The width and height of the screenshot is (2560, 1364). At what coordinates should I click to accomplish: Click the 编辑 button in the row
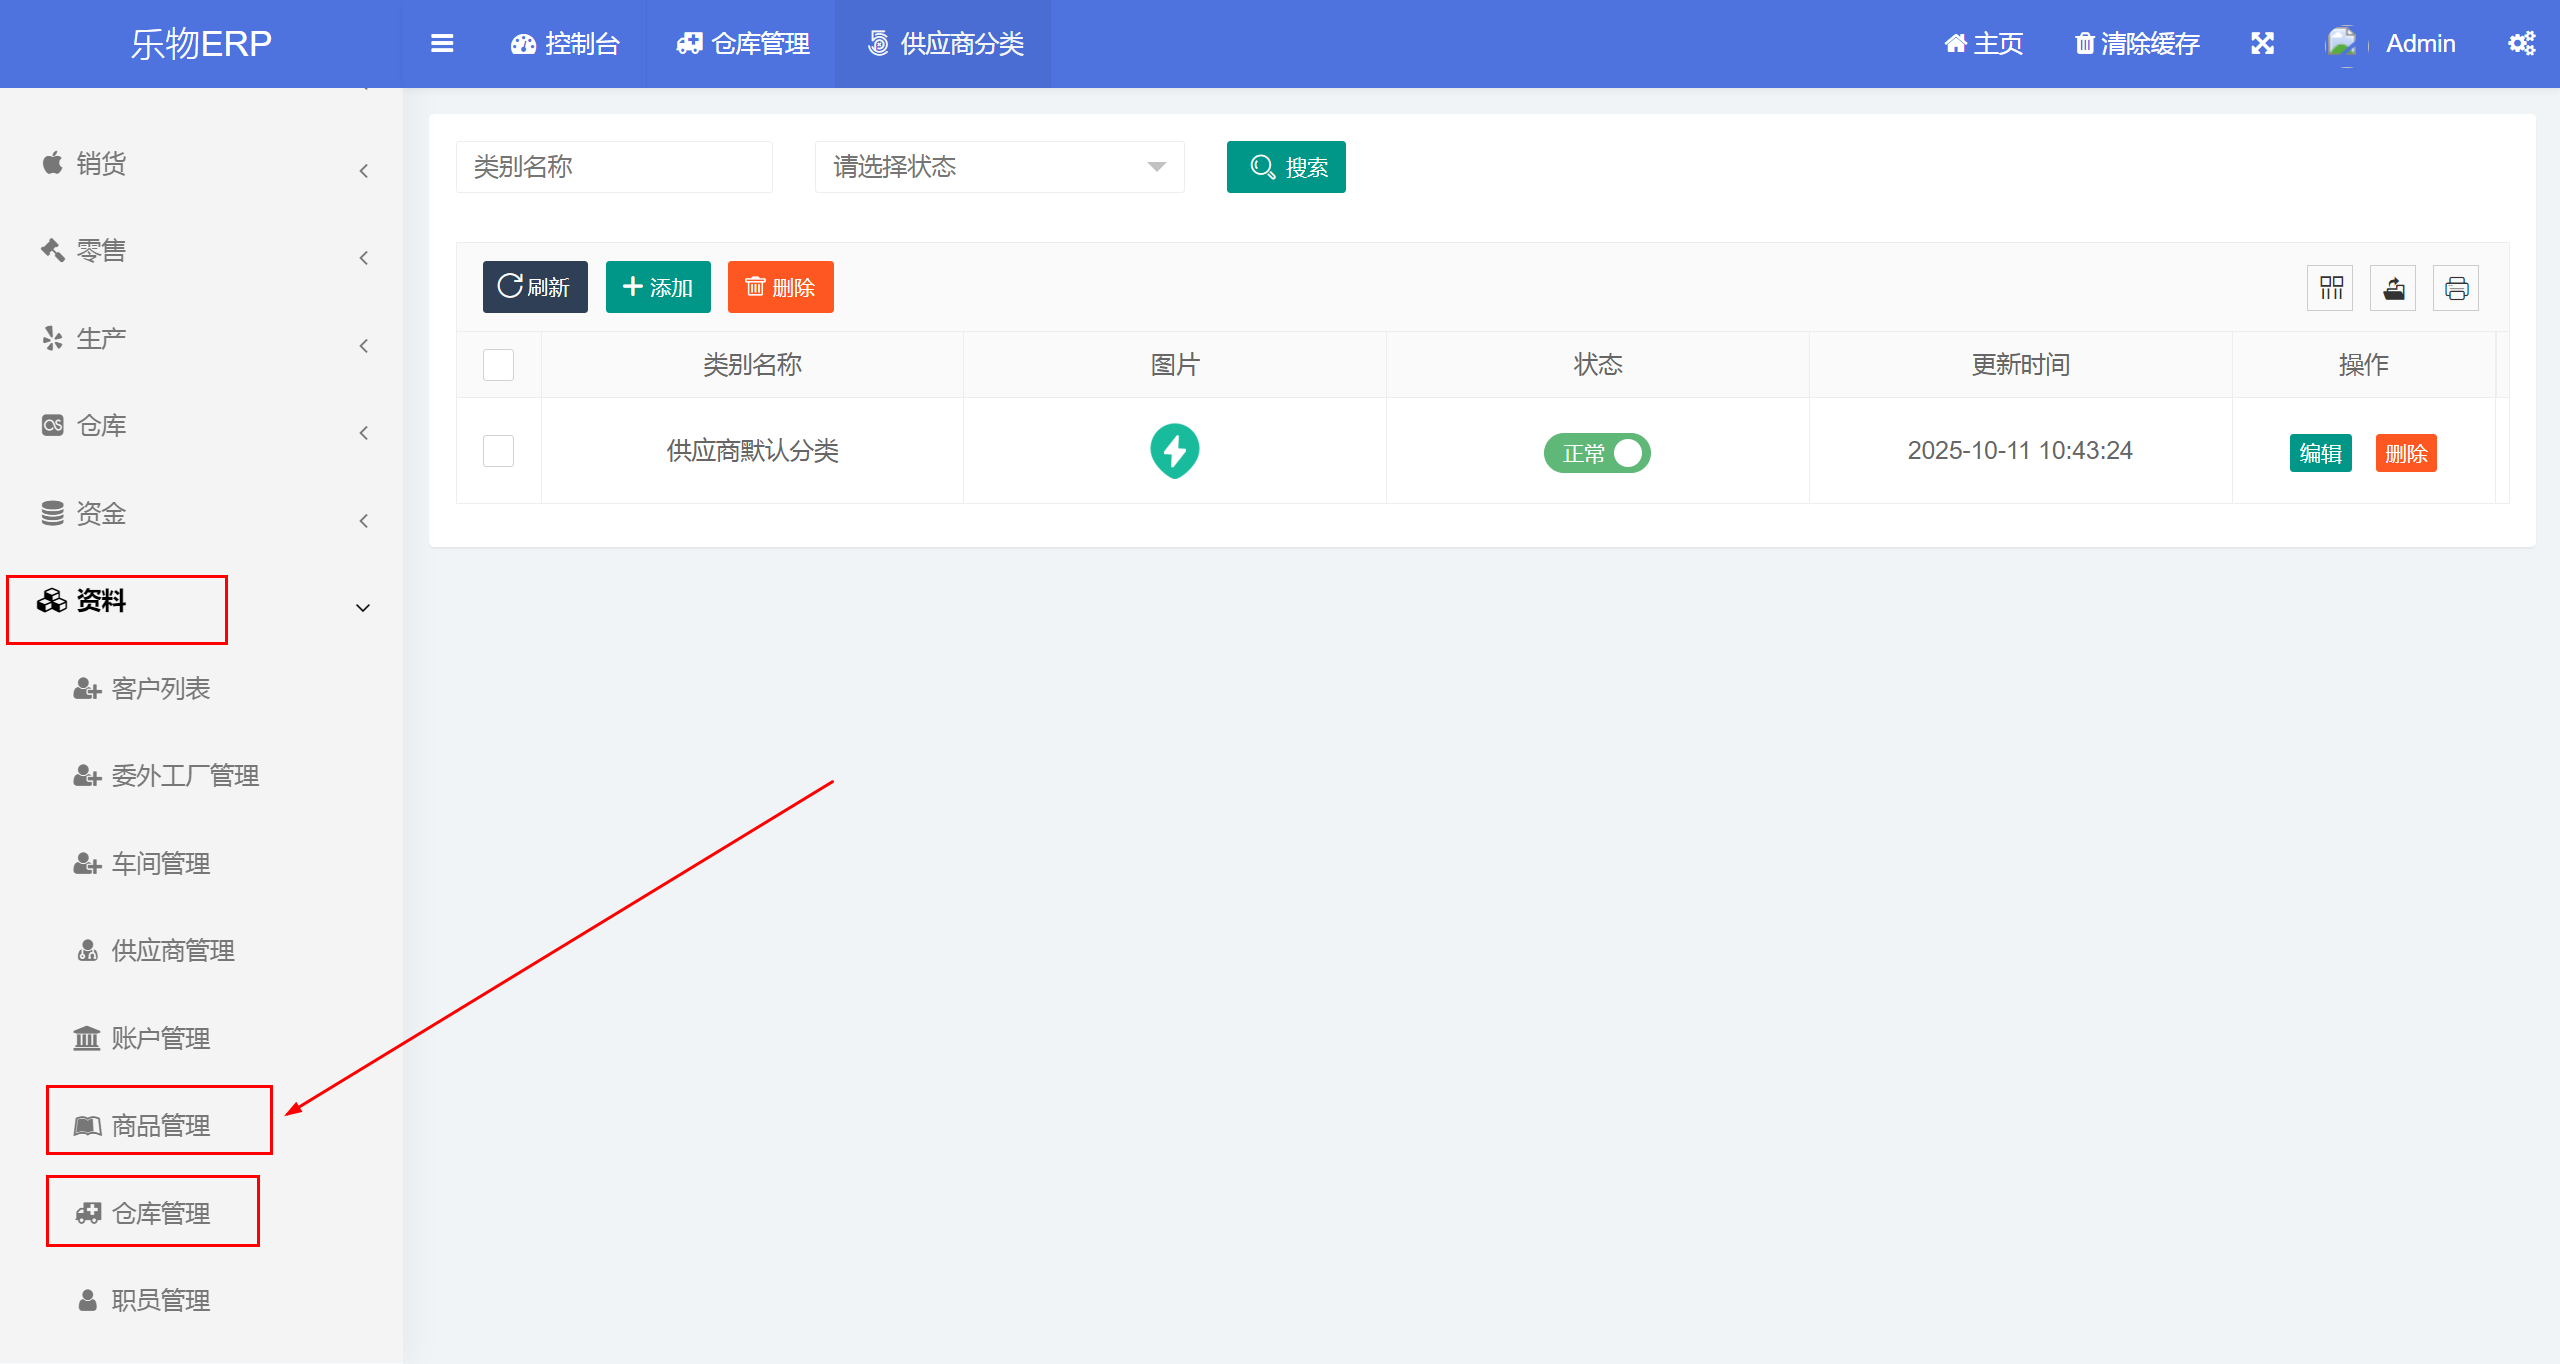coord(2320,453)
